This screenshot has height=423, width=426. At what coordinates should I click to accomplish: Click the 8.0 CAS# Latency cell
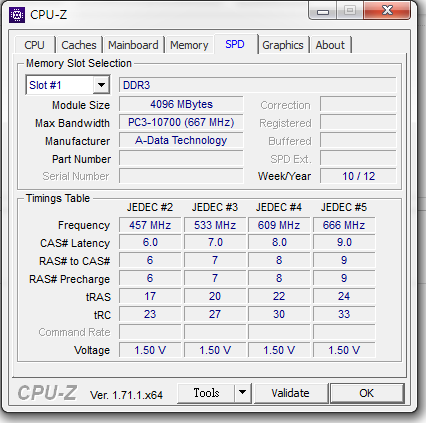coord(279,242)
